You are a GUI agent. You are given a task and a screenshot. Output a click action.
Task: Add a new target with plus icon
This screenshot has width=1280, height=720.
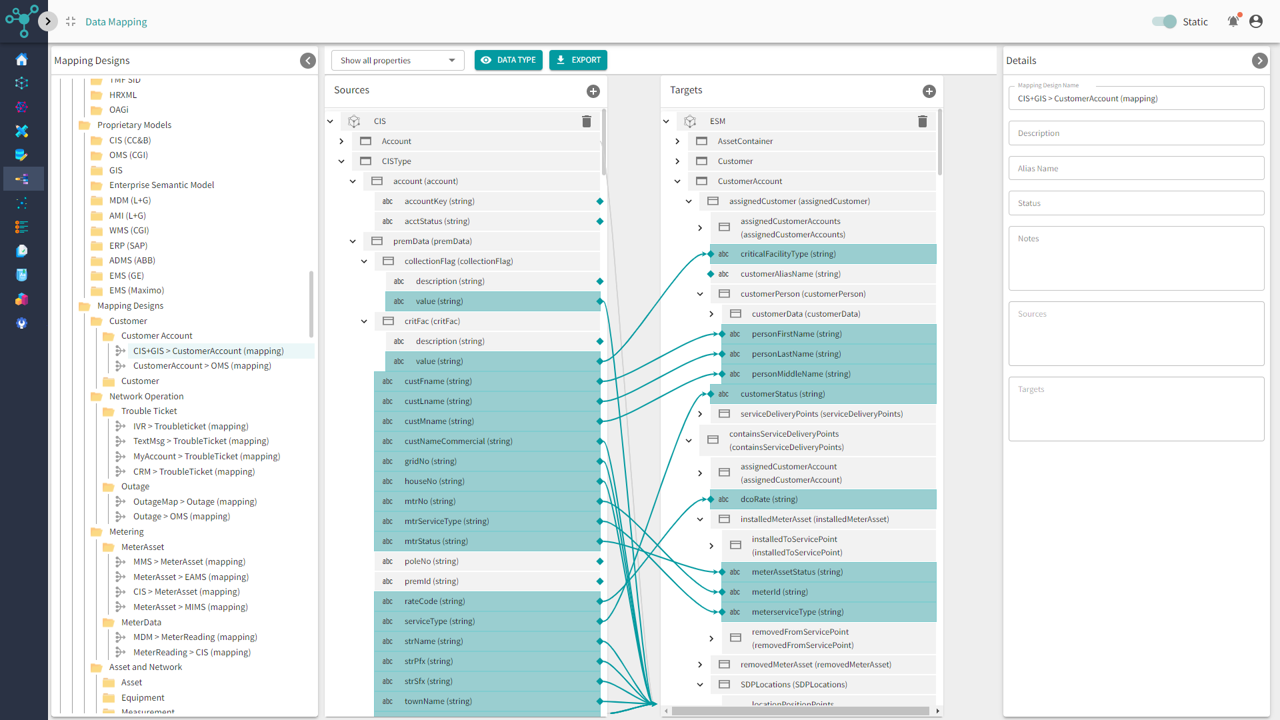tap(929, 91)
